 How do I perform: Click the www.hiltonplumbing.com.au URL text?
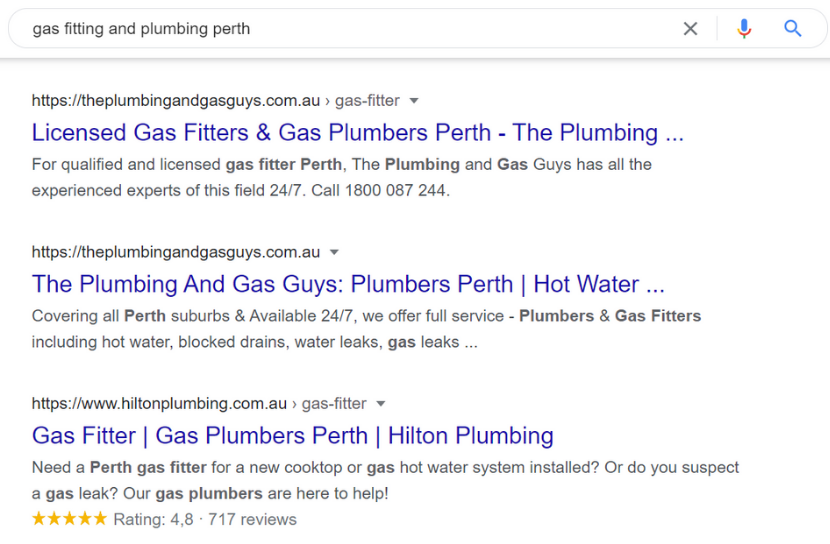point(159,404)
